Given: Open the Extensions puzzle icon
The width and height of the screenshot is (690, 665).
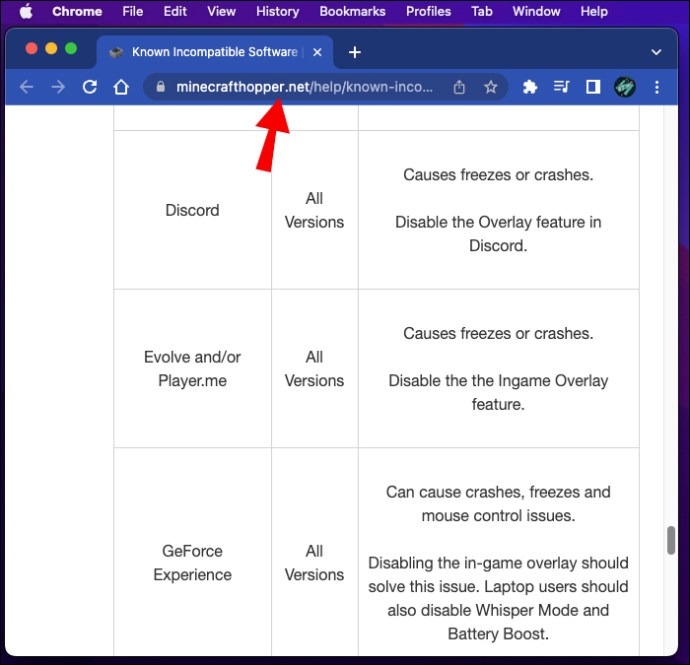Looking at the screenshot, I should click(530, 87).
